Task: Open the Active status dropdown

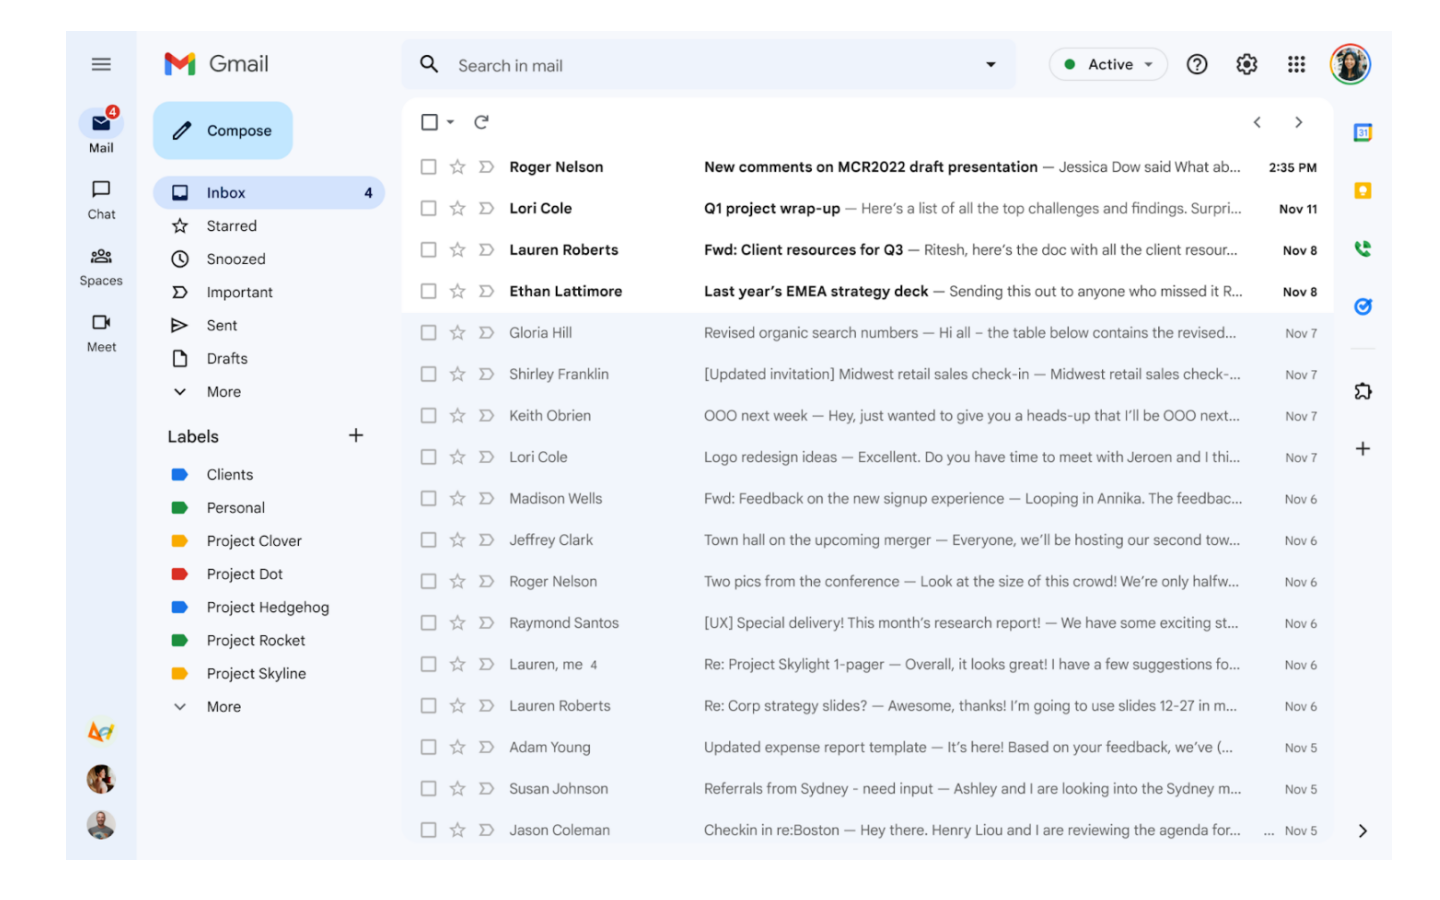Action: pyautogui.click(x=1109, y=64)
